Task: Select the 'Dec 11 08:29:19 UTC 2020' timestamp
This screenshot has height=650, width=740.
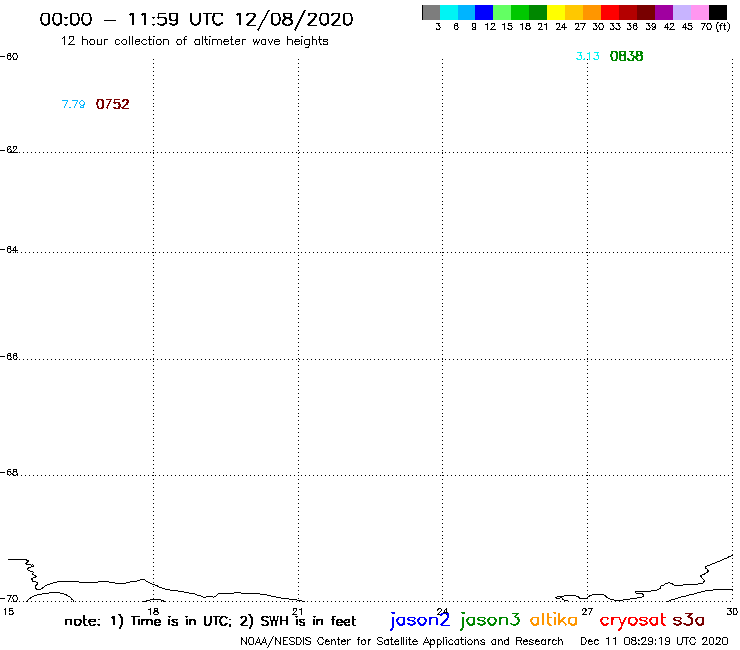Action: [654, 642]
